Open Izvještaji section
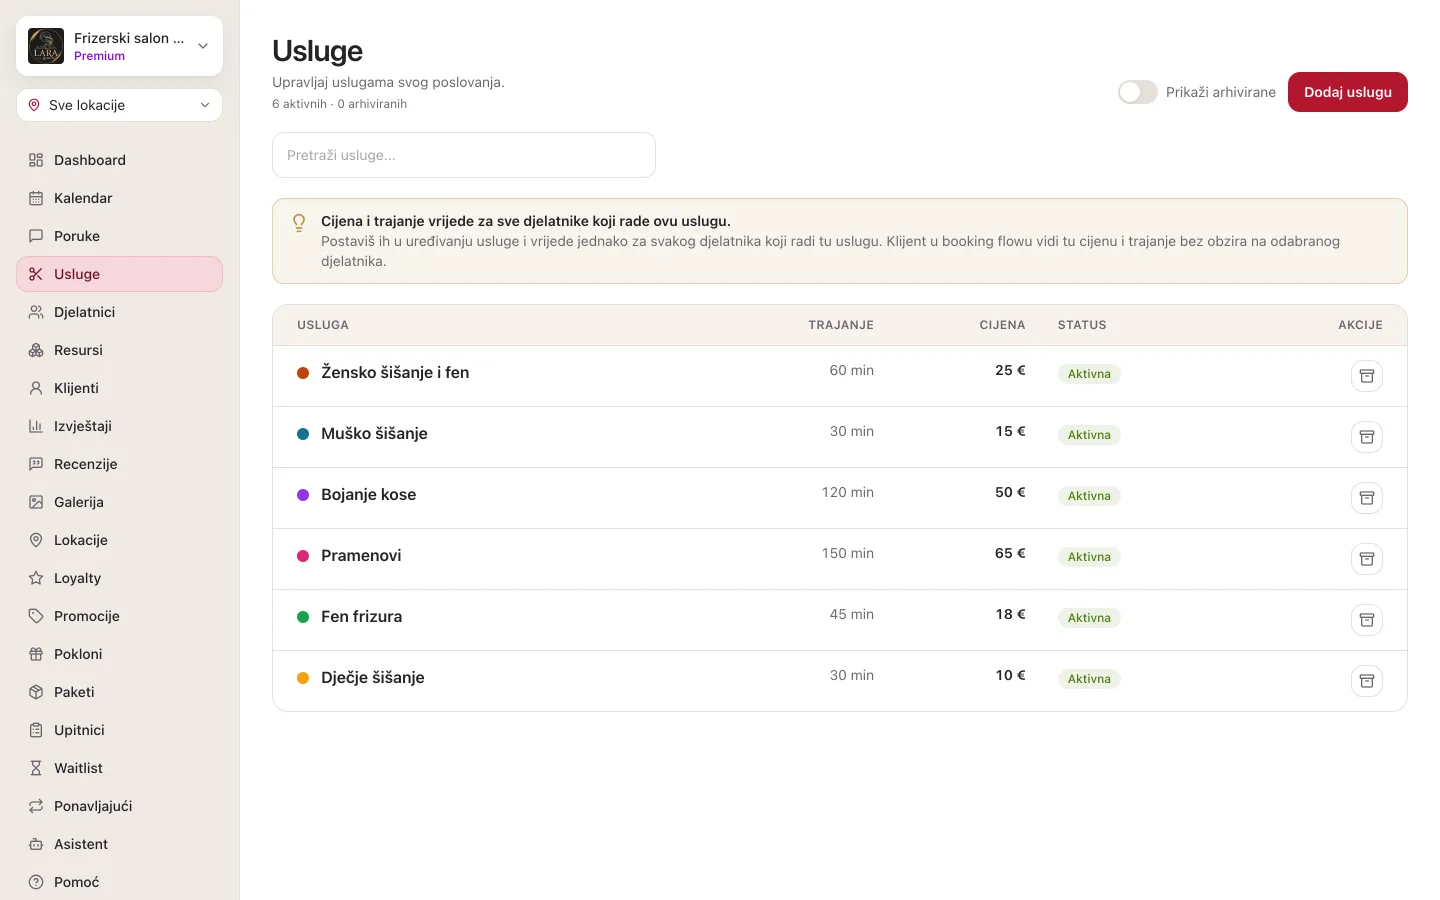1440x900 pixels. [x=119, y=426]
